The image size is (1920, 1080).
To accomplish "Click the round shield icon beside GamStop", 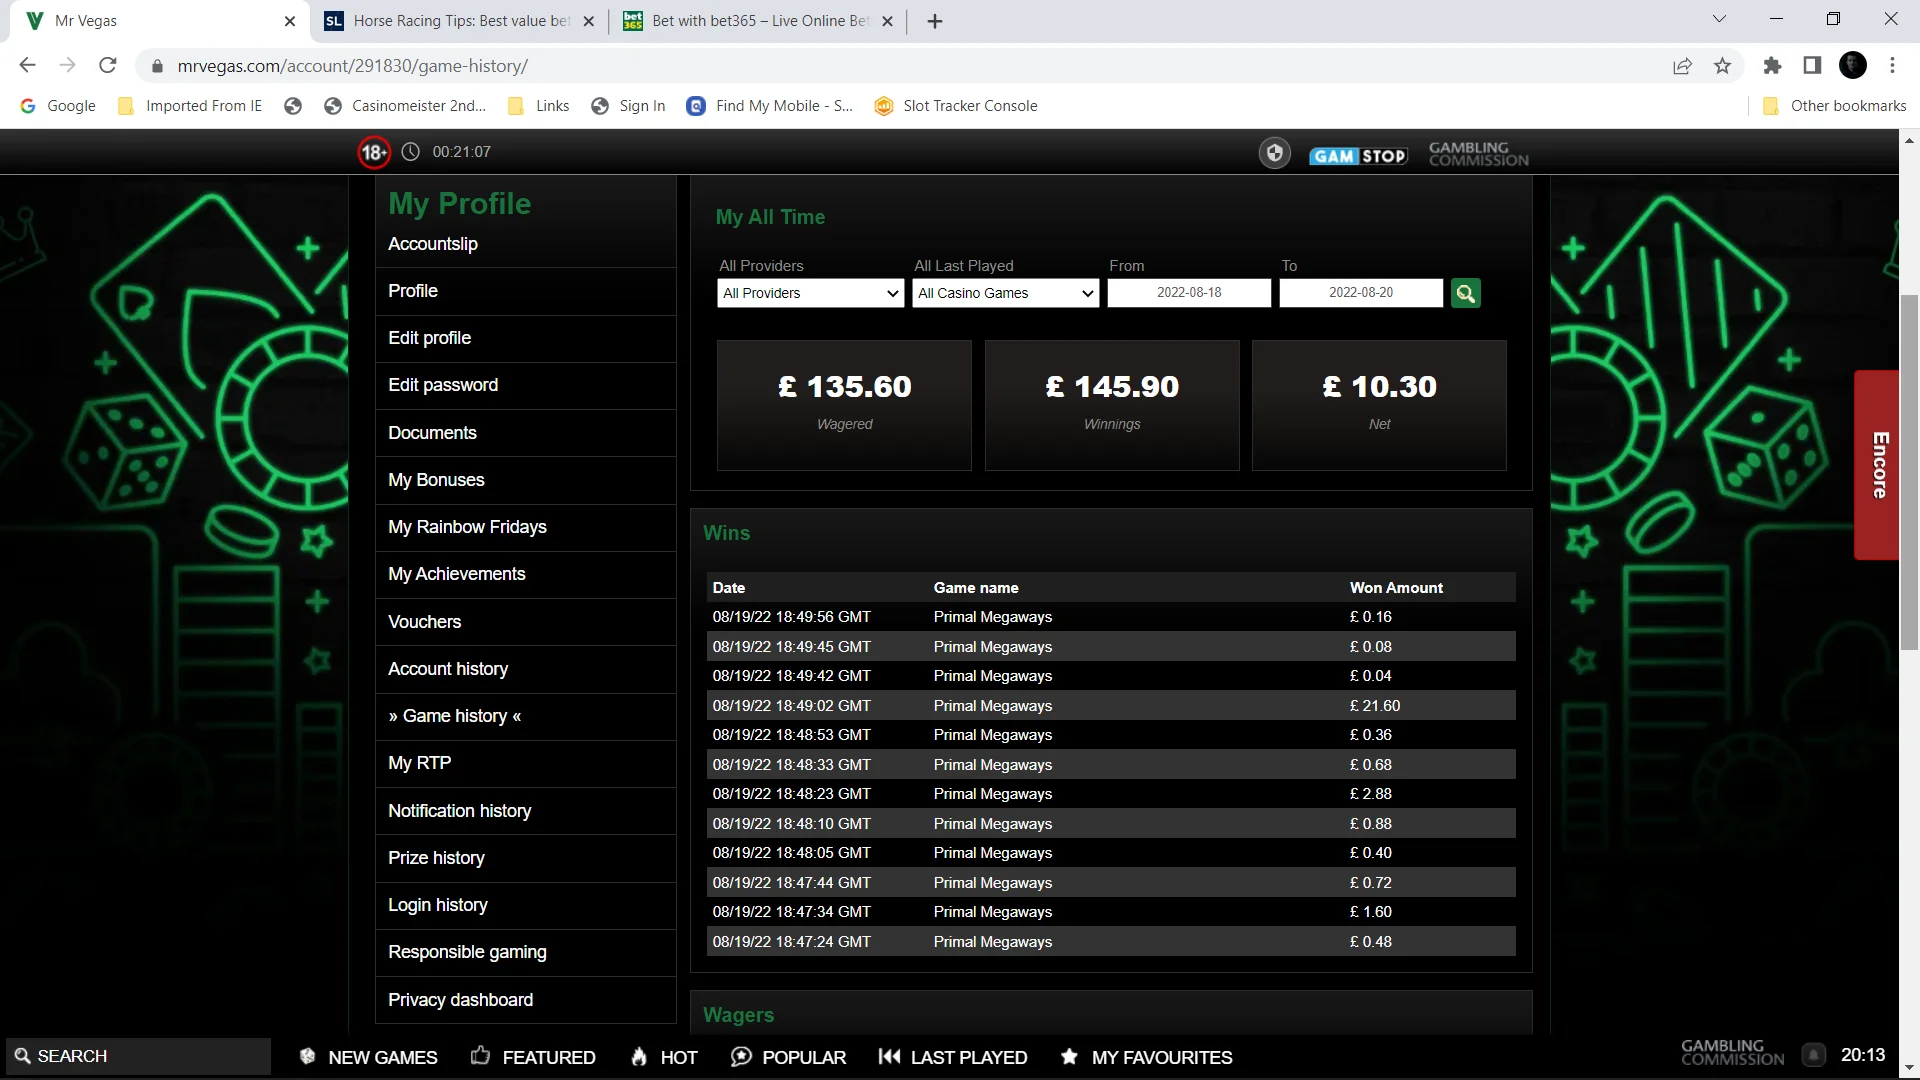I will tap(1274, 153).
